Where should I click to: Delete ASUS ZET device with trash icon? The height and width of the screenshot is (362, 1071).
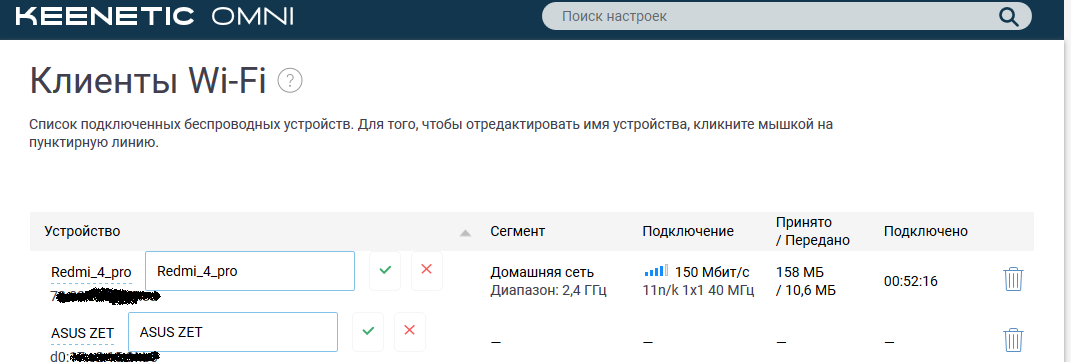[1014, 340]
